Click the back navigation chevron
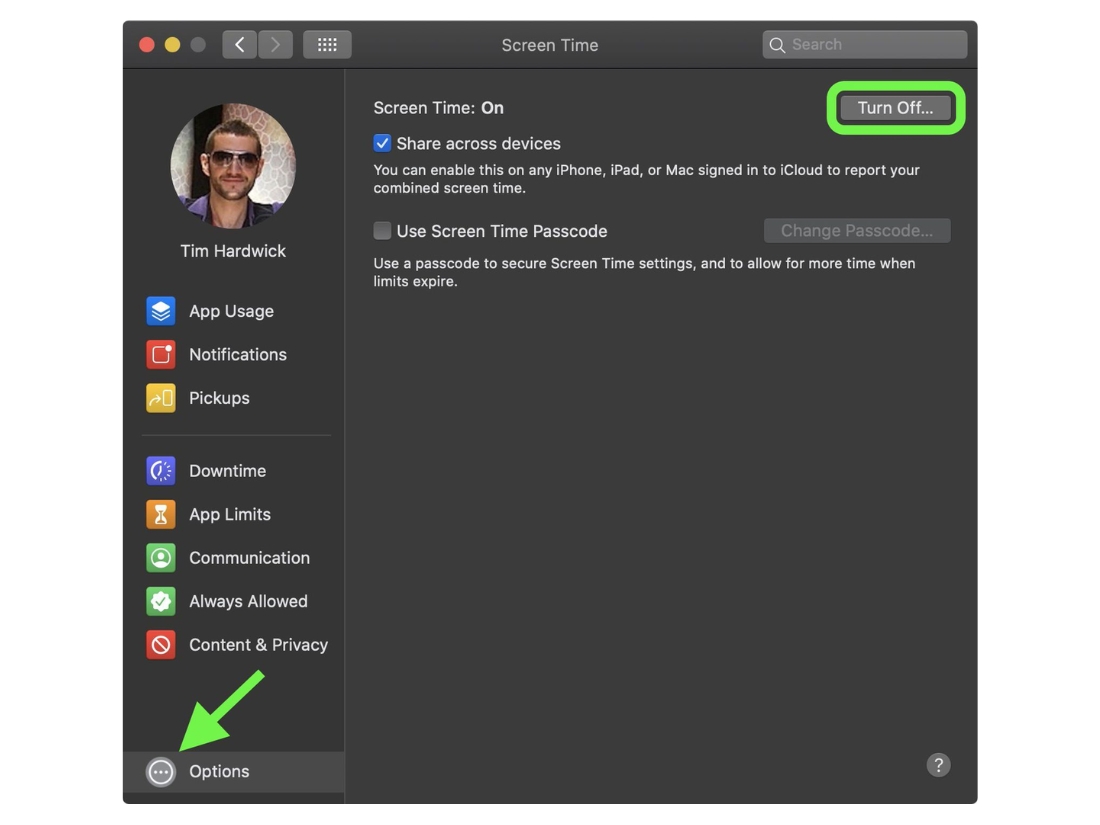This screenshot has height=825, width=1100. [239, 44]
